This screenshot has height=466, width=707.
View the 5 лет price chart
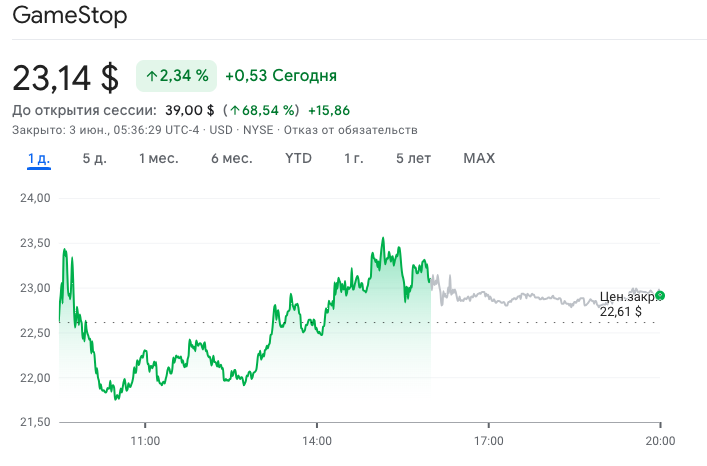pyautogui.click(x=413, y=158)
